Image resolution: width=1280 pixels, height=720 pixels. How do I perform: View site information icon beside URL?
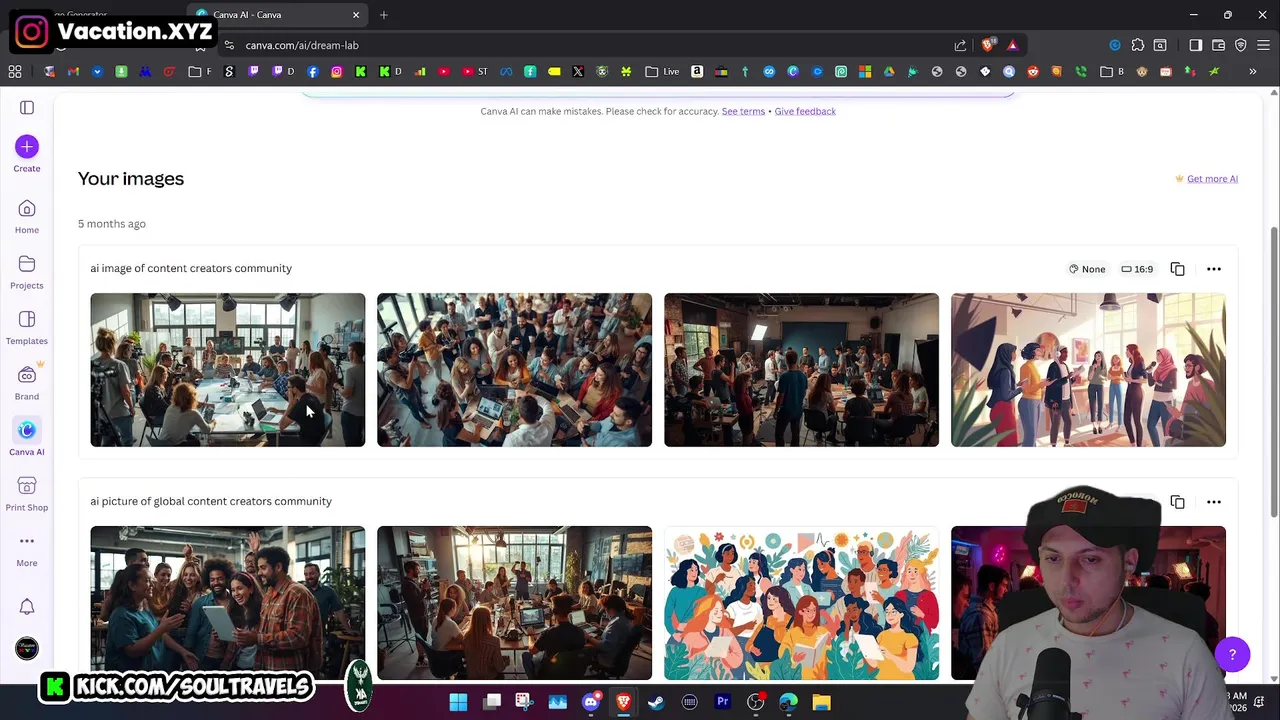(x=229, y=45)
